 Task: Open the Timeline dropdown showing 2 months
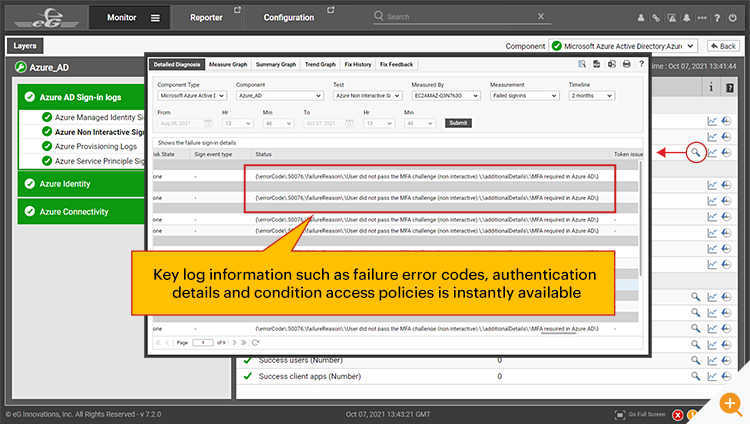[x=592, y=96]
